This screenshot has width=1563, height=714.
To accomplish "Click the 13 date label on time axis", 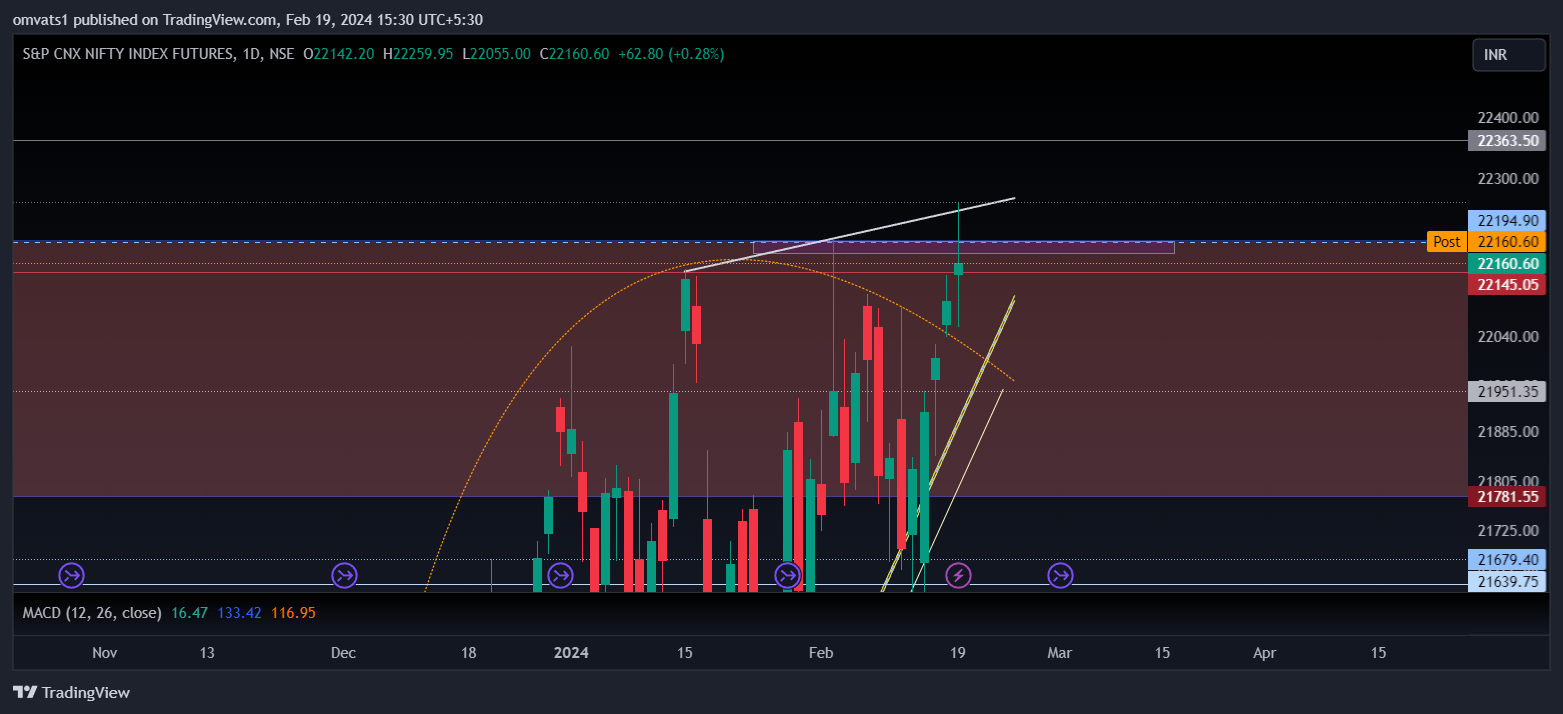I will click(x=207, y=653).
